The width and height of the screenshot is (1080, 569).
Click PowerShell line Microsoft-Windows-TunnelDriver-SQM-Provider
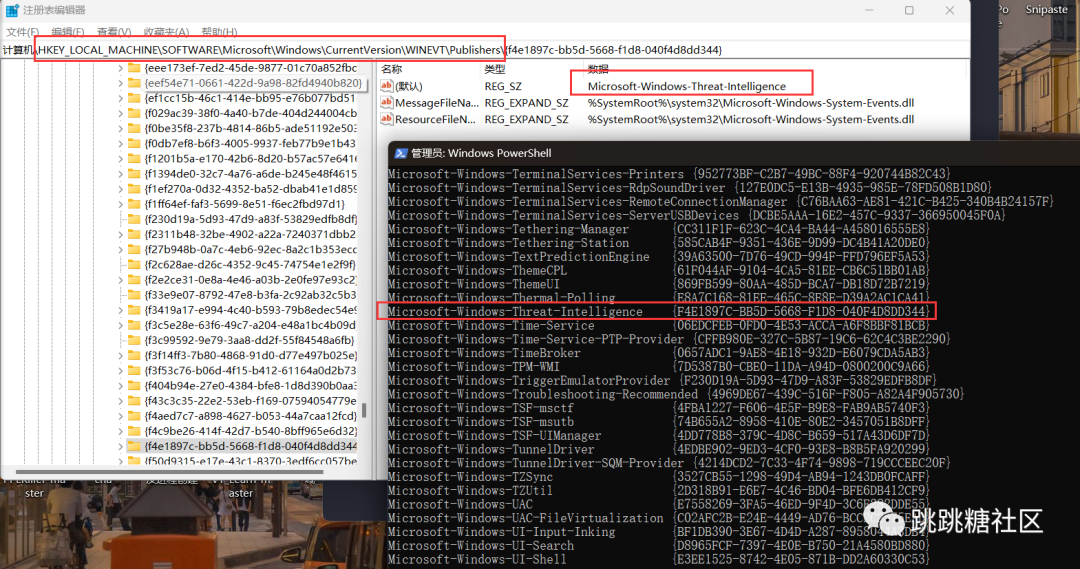point(667,463)
